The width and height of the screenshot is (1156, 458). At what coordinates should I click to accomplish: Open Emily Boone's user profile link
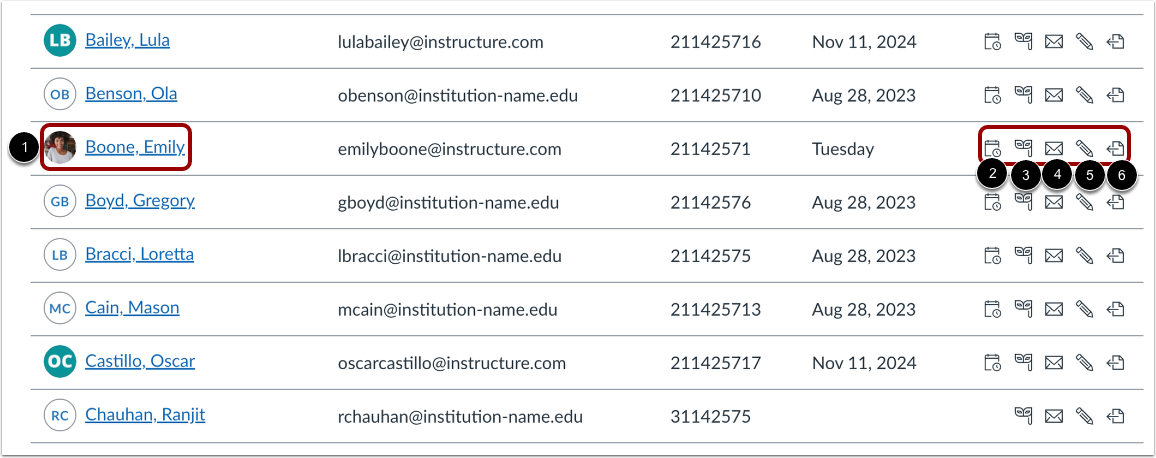[x=135, y=148]
